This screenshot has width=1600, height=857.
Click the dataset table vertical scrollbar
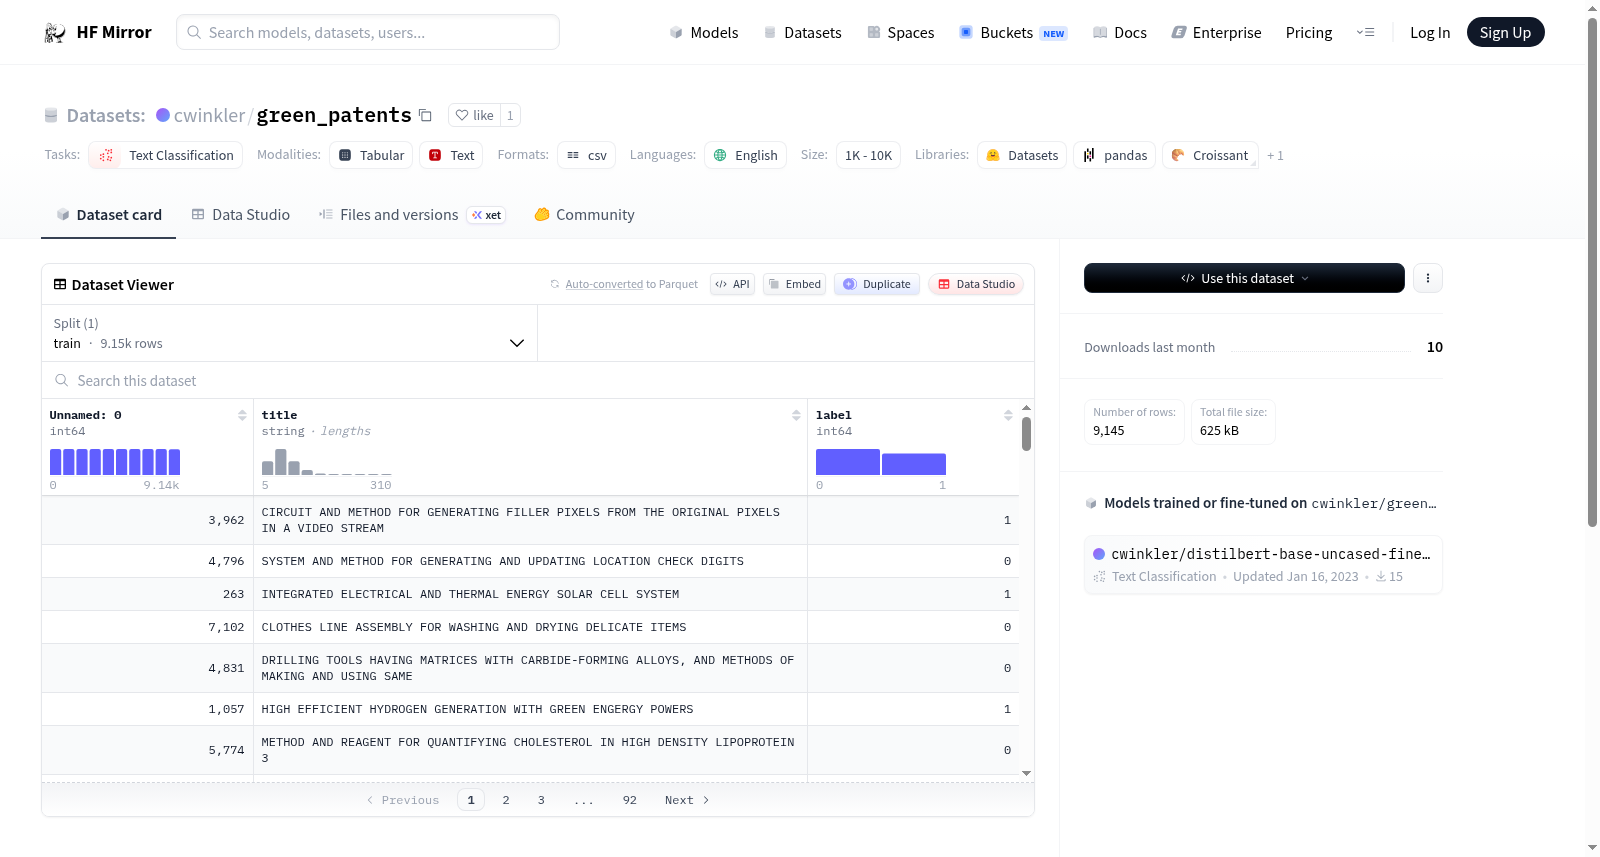[x=1026, y=434]
